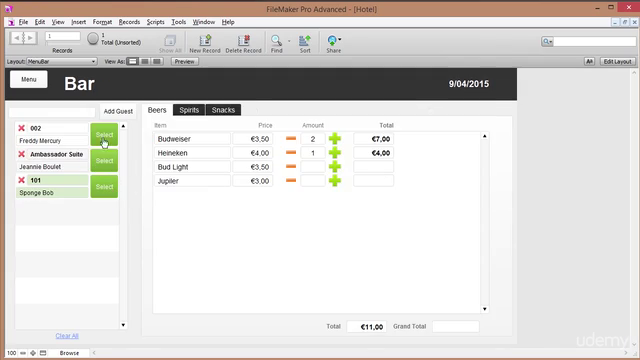Increase Bud Light amount with green plus

pyautogui.click(x=335, y=167)
